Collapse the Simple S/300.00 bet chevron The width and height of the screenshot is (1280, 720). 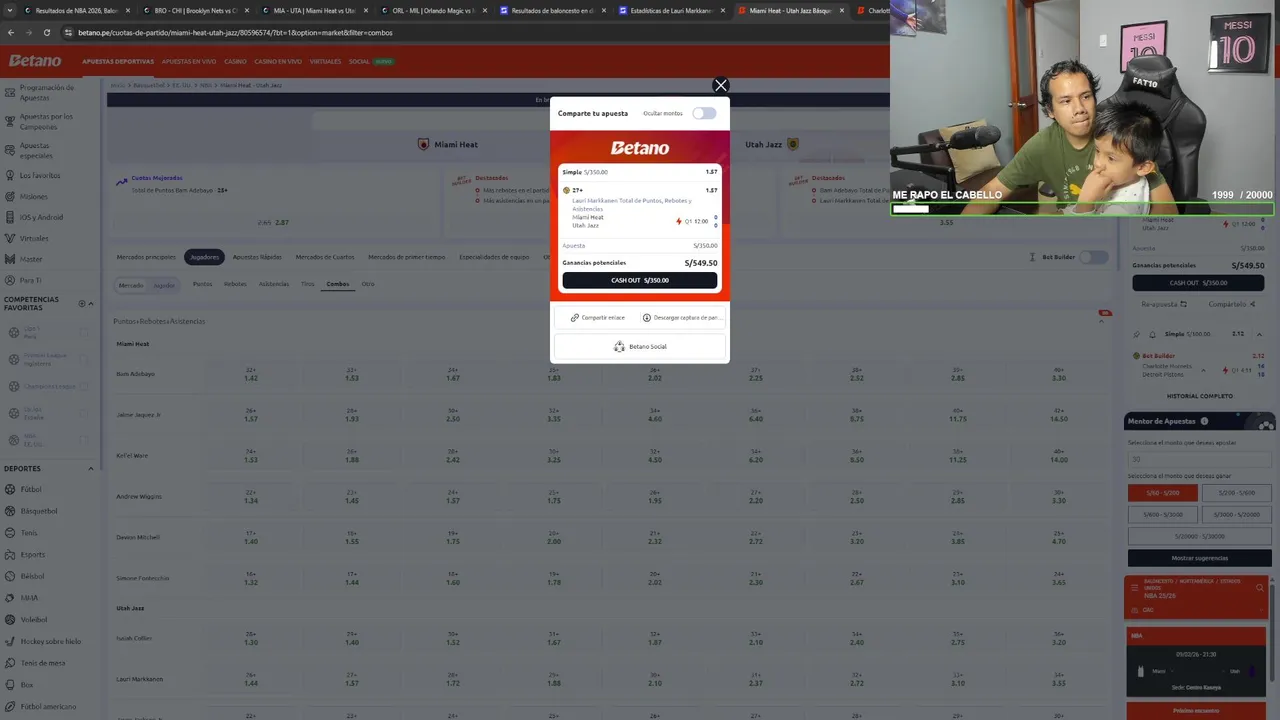click(x=1259, y=334)
